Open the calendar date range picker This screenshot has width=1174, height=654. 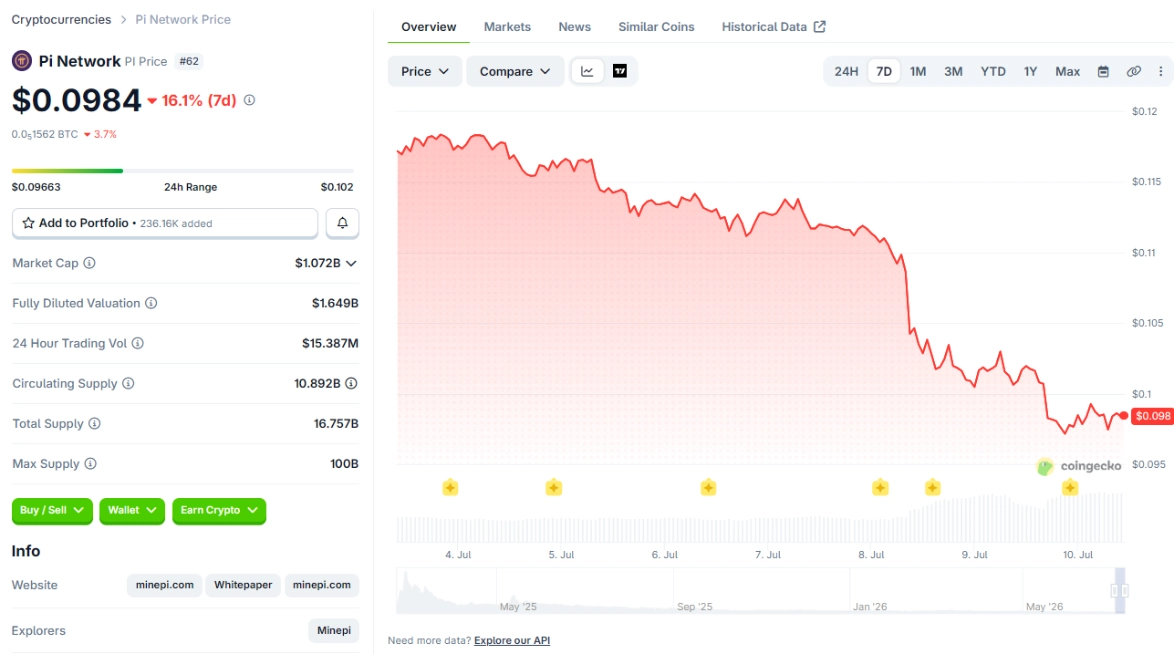click(1103, 71)
